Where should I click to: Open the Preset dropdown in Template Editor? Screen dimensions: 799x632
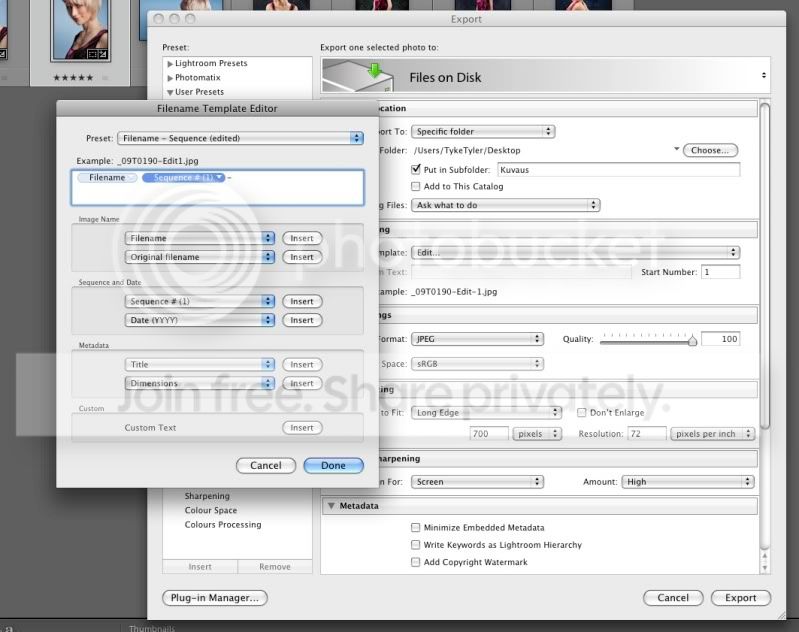pos(240,138)
